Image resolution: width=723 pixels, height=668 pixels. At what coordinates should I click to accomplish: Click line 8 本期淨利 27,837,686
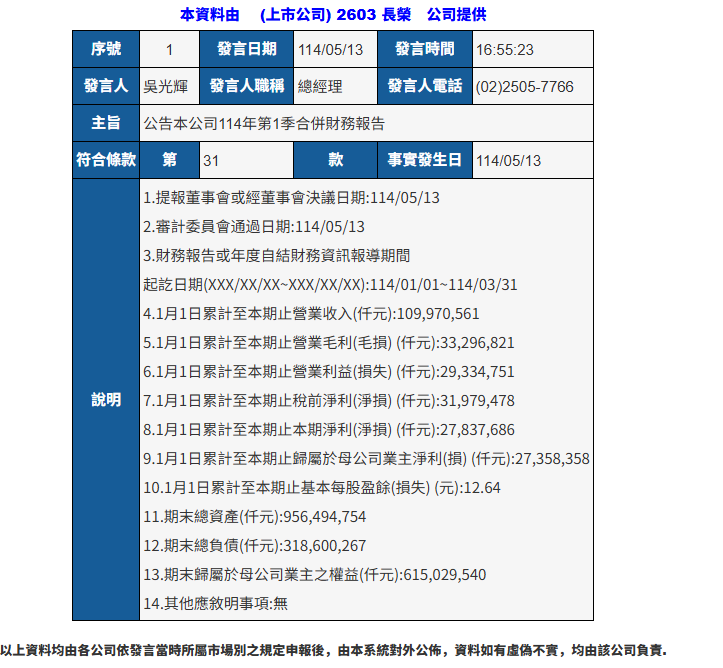[329, 430]
